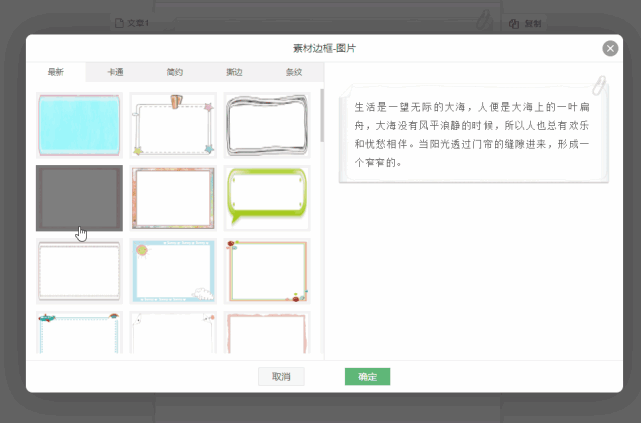The width and height of the screenshot is (641, 423).
Task: Close the 素材边框-图片 dialog
Action: (x=610, y=49)
